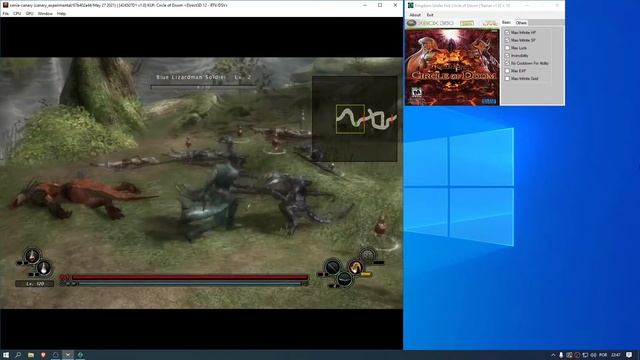Toggle the Invincibility checkbox

click(x=507, y=55)
